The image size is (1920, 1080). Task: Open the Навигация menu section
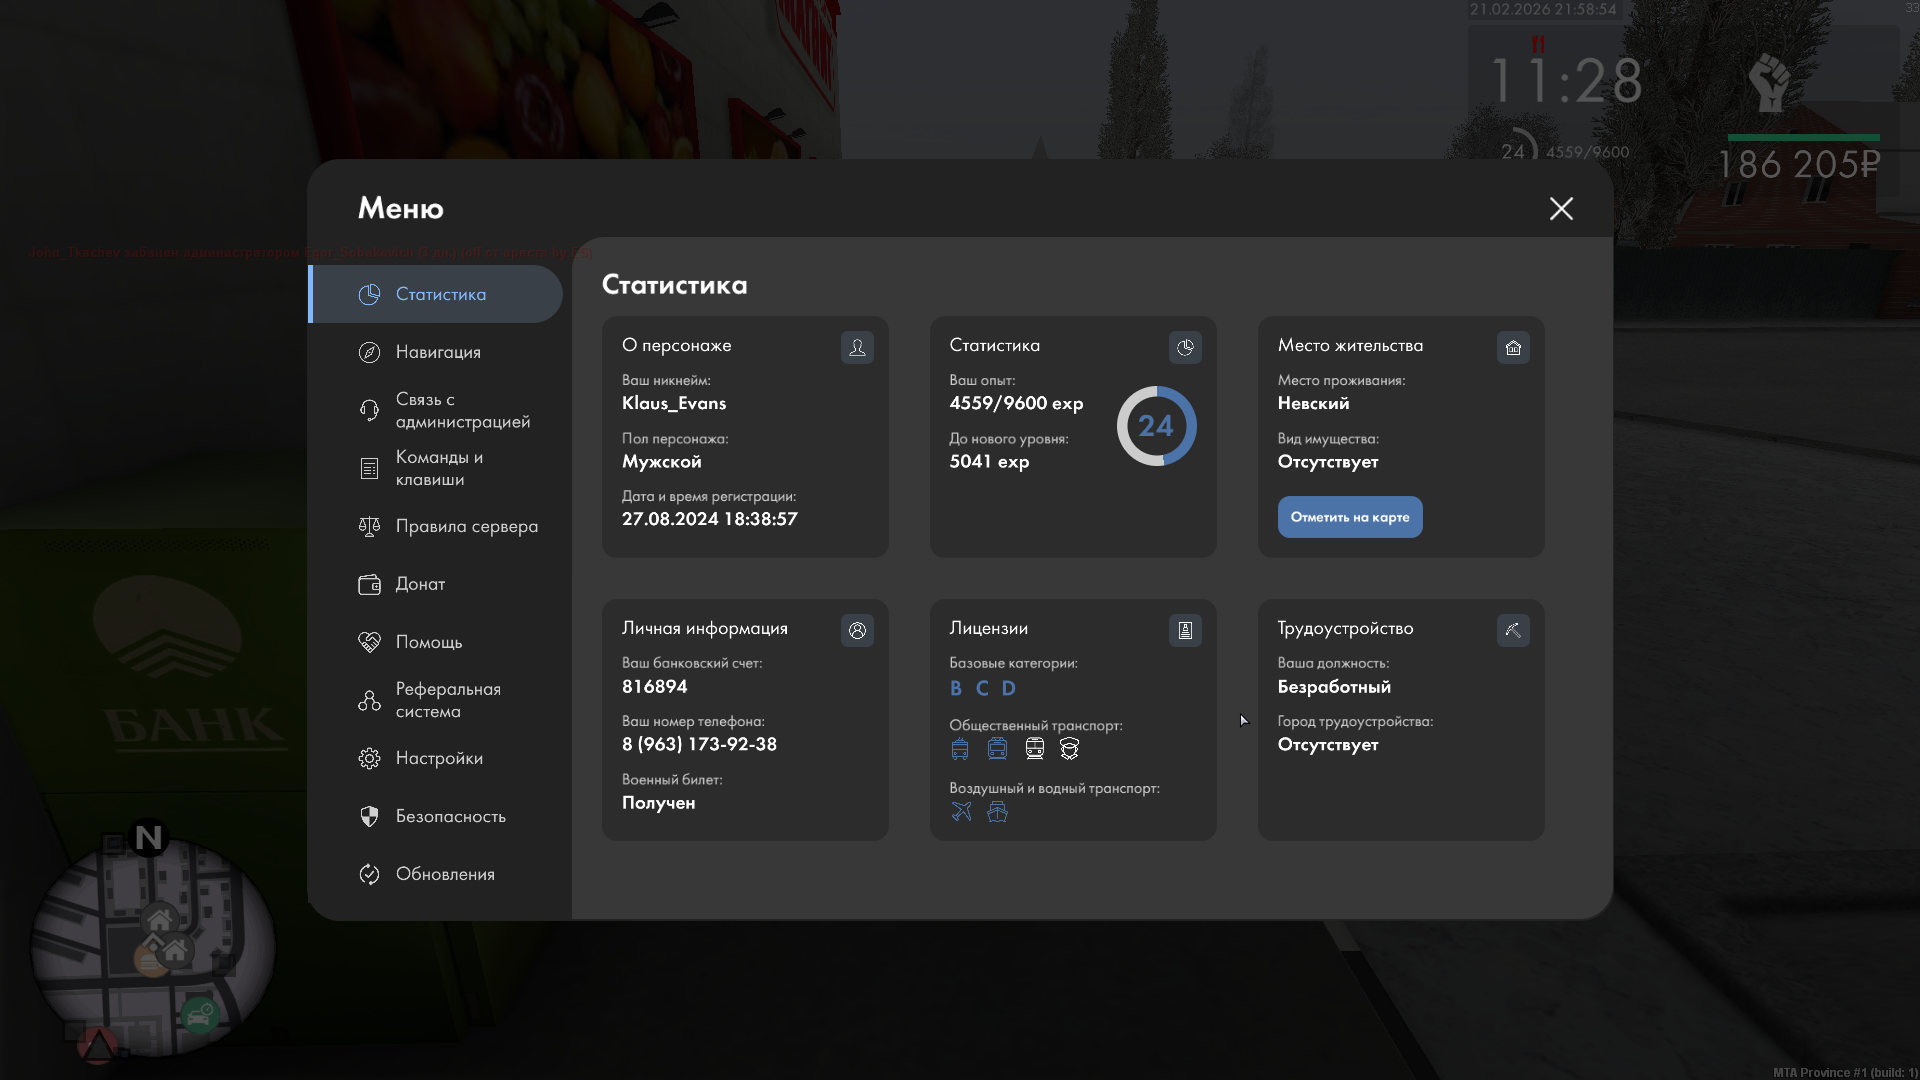click(x=438, y=352)
